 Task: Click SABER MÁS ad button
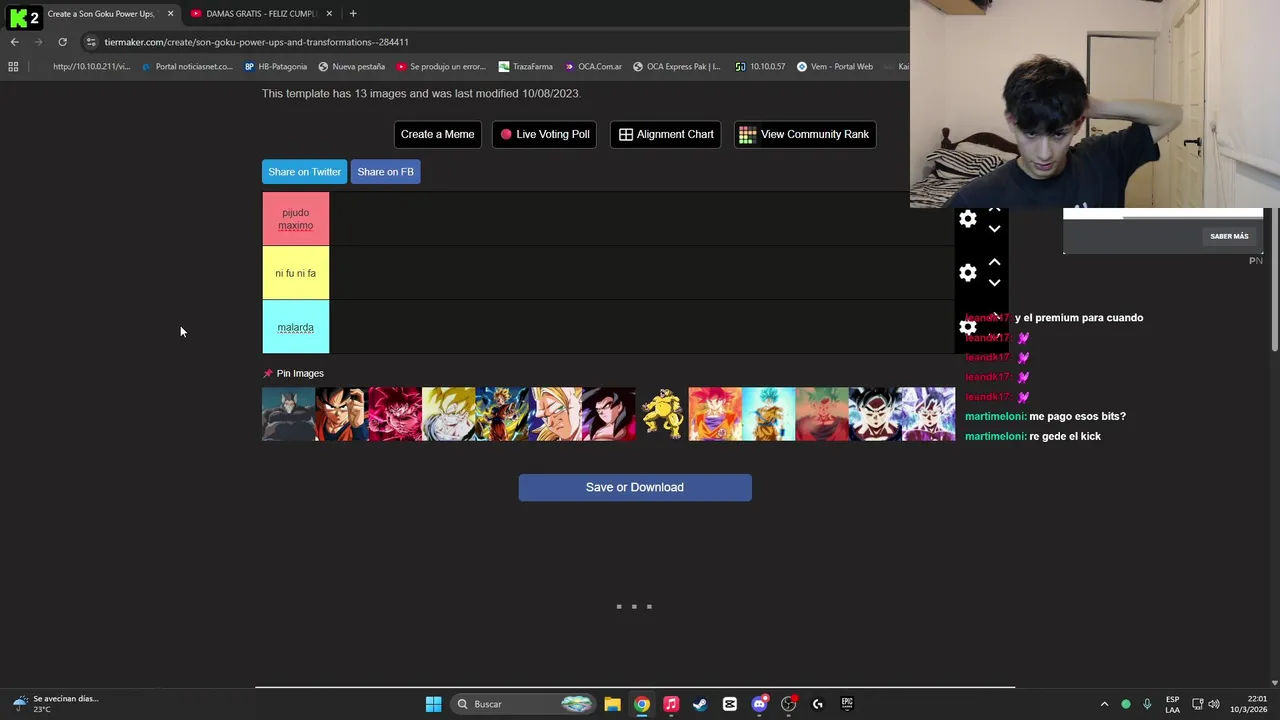click(x=1229, y=237)
